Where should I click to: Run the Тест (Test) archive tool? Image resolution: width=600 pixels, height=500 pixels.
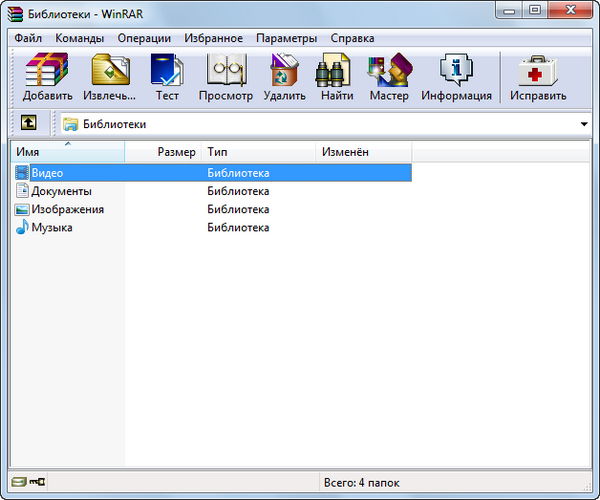167,77
